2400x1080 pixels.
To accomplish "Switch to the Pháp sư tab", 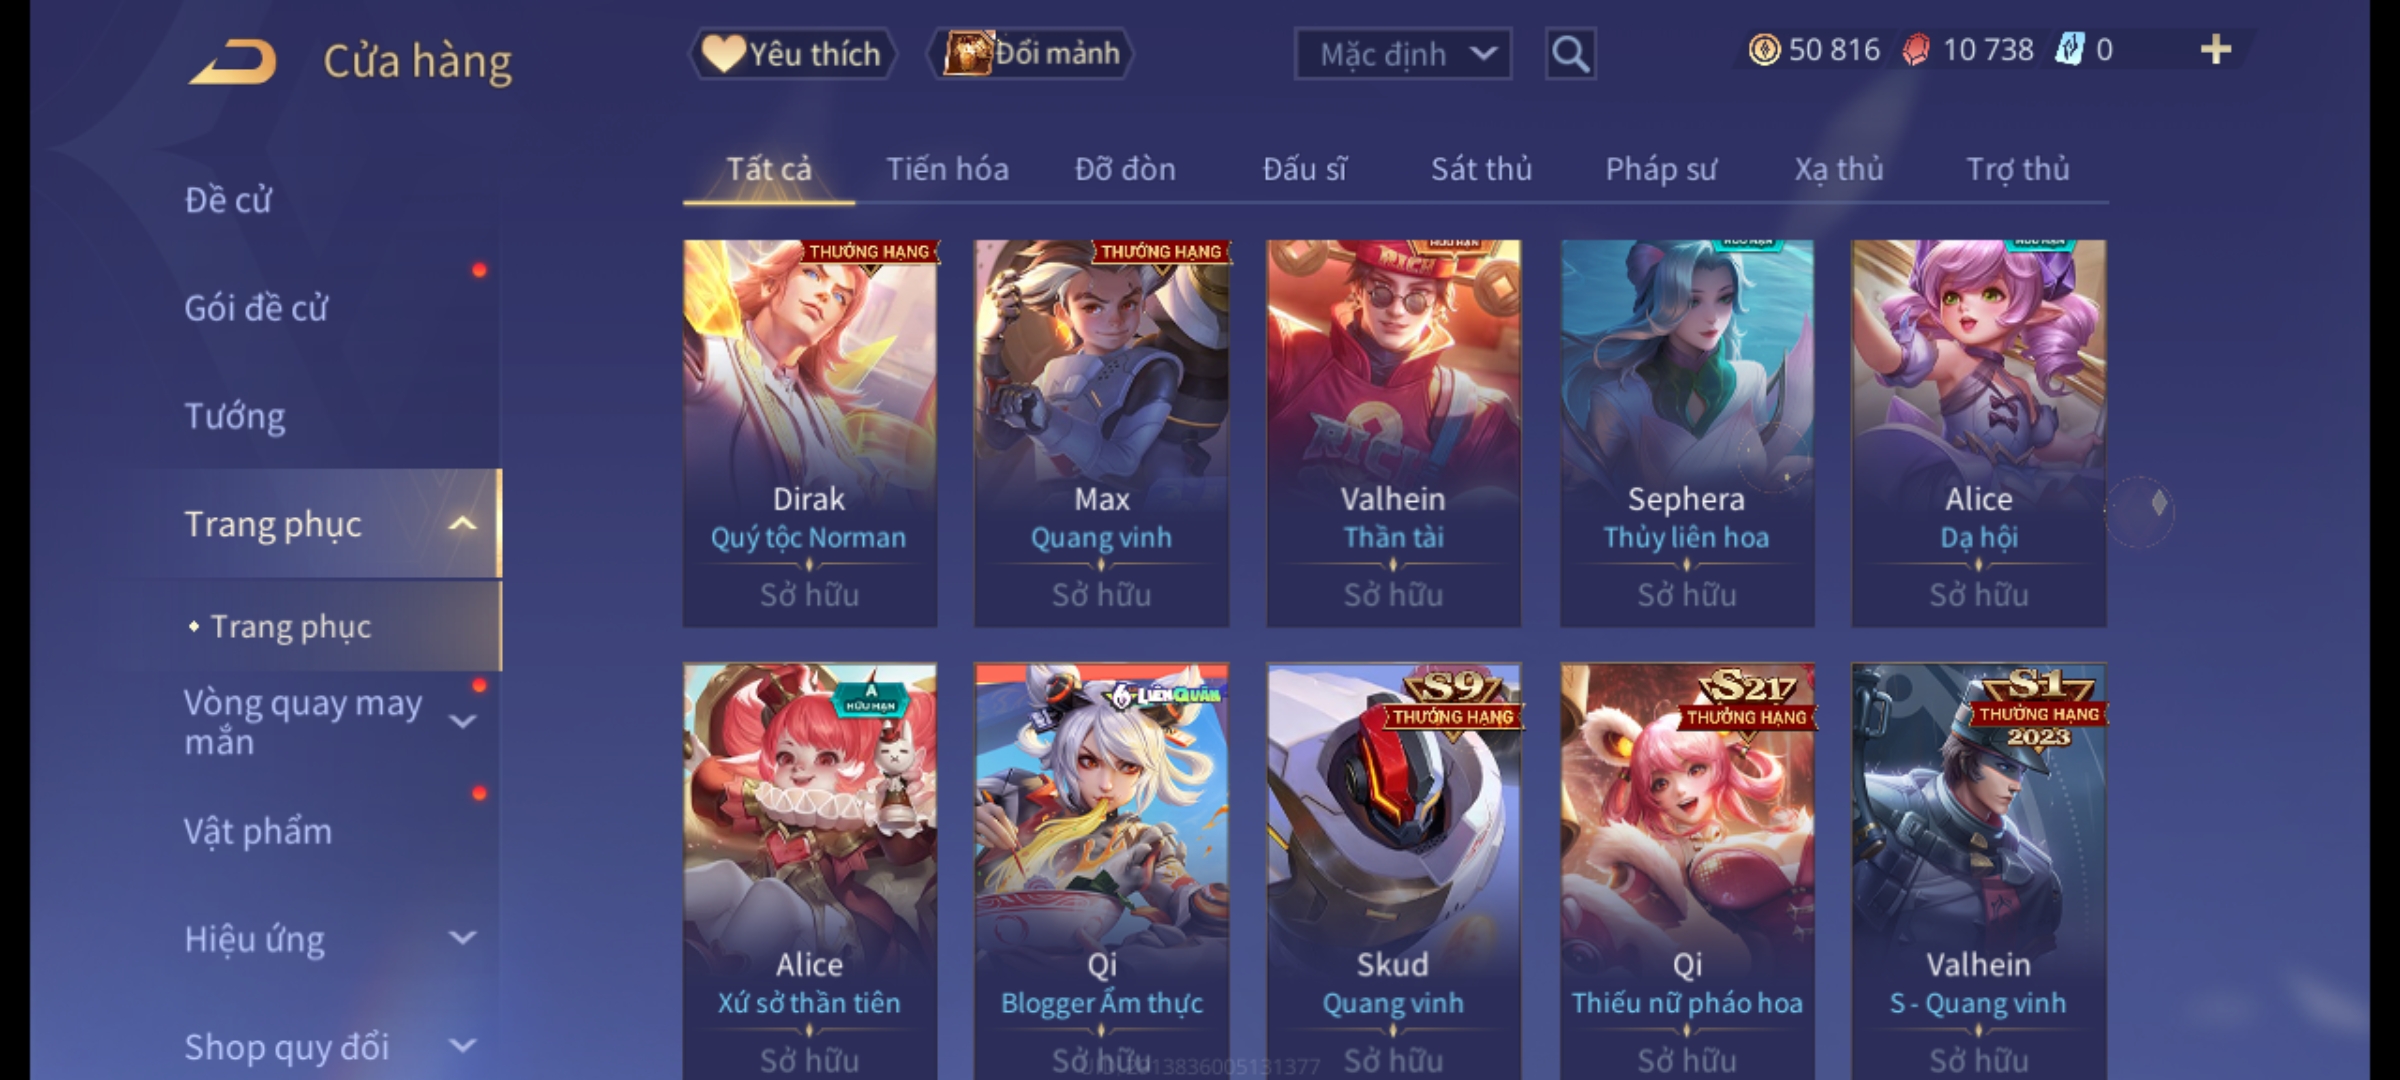I will pos(1661,169).
